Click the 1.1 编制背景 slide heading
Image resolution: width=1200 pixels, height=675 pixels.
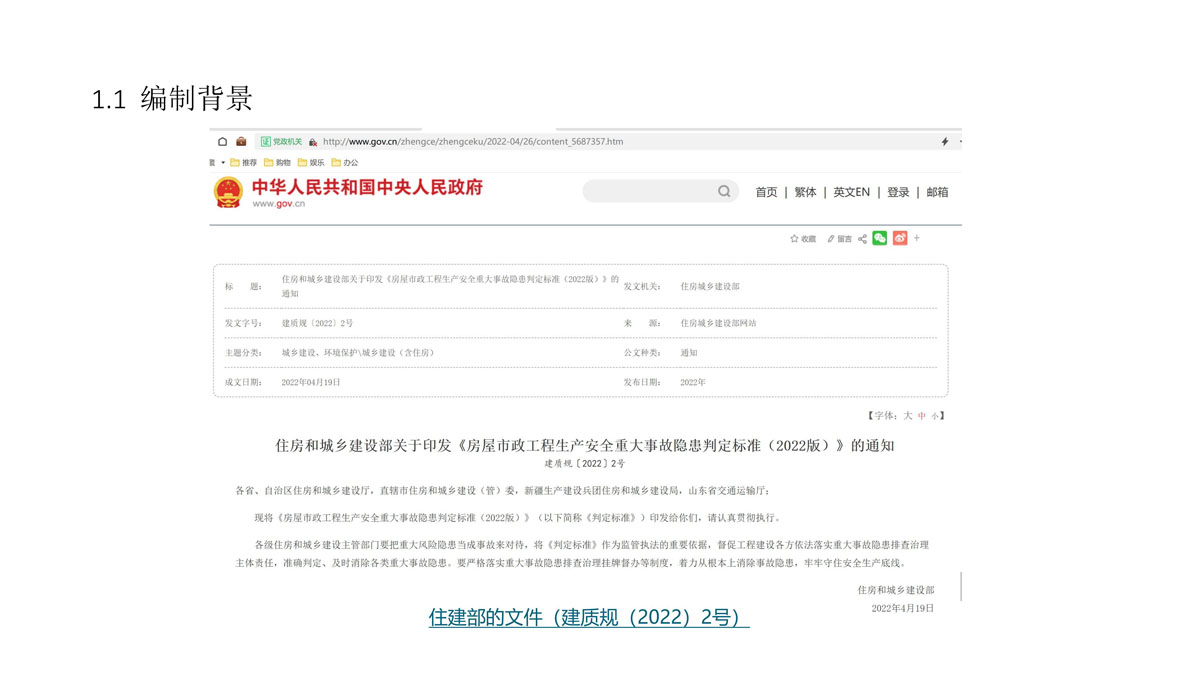tap(172, 99)
